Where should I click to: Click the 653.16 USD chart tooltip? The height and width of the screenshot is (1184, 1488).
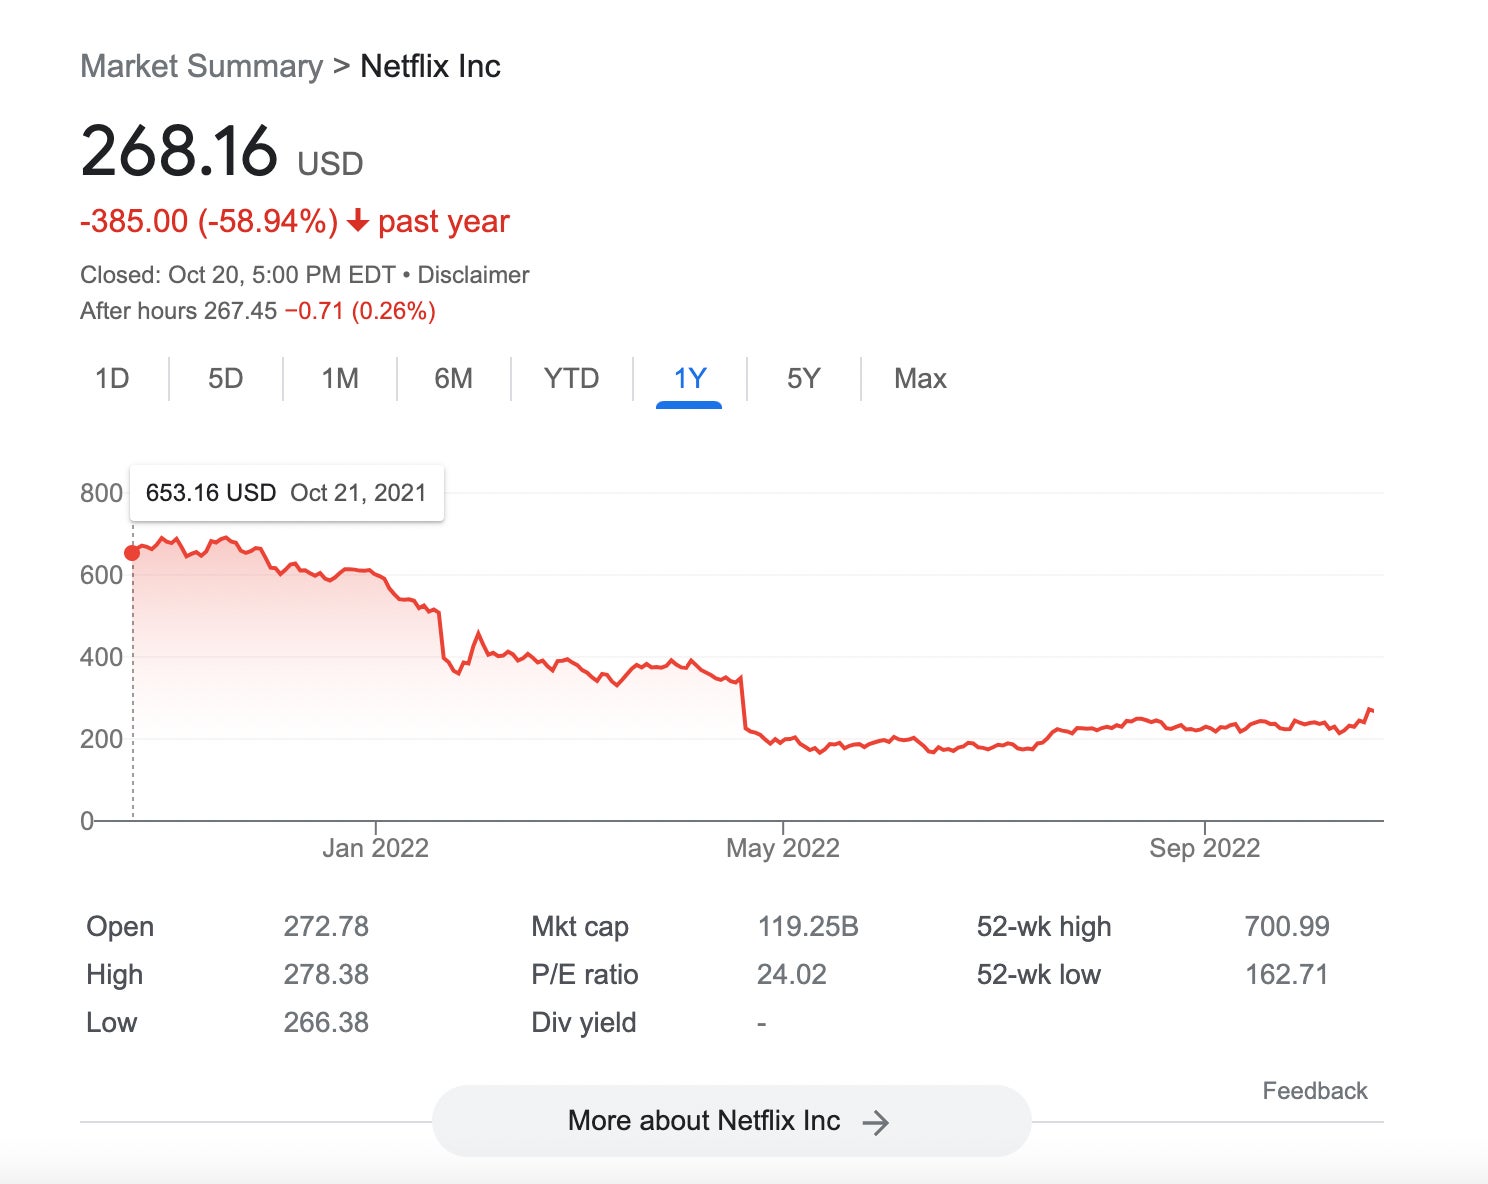click(x=286, y=493)
